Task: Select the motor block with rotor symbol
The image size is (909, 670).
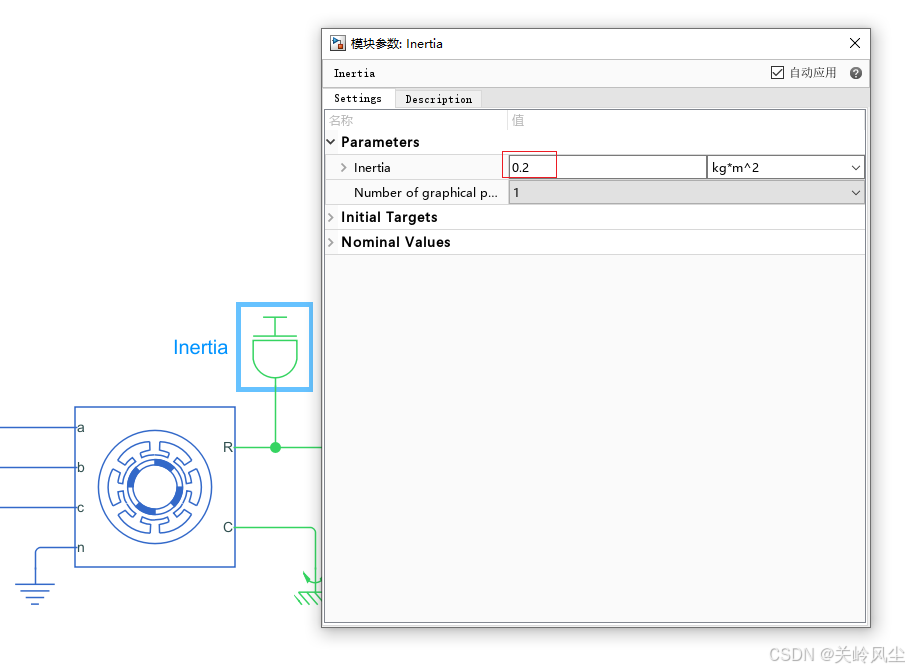Action: (x=155, y=487)
